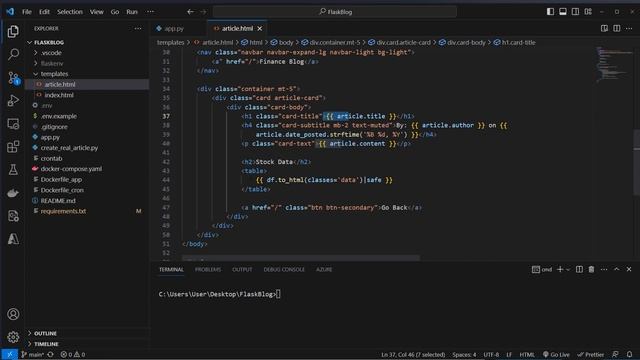Open index.html in the explorer
This screenshot has width=640, height=360.
[x=87, y=95]
